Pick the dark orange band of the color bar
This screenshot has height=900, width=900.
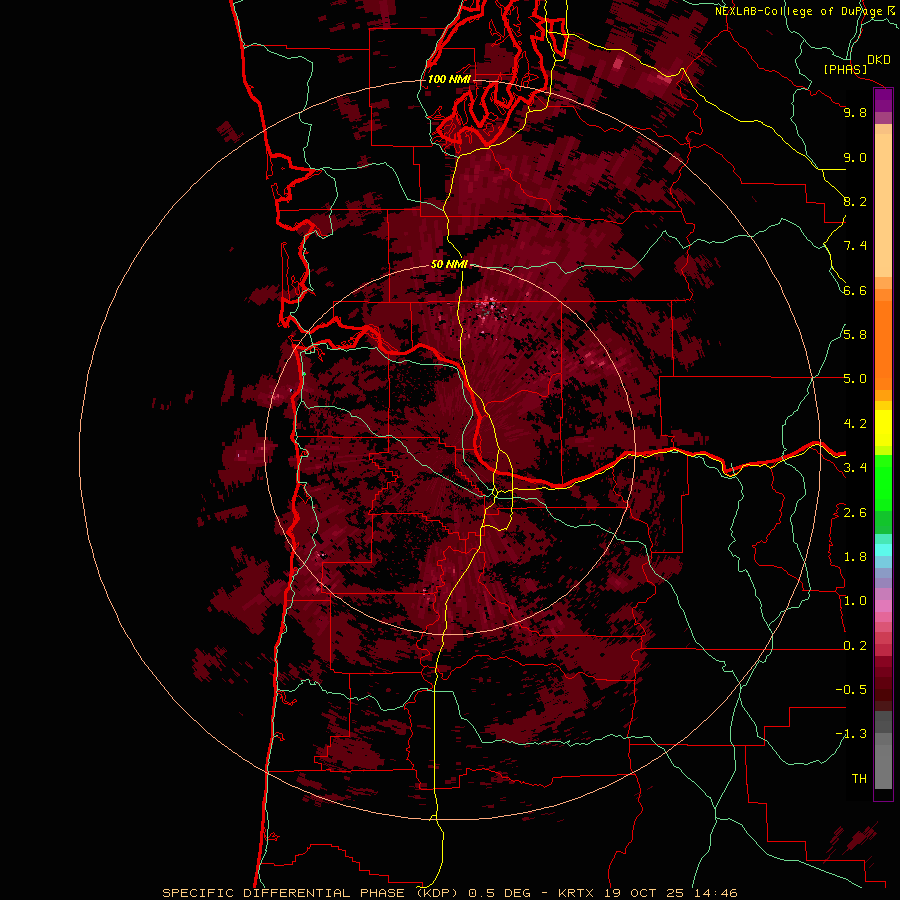[883, 344]
